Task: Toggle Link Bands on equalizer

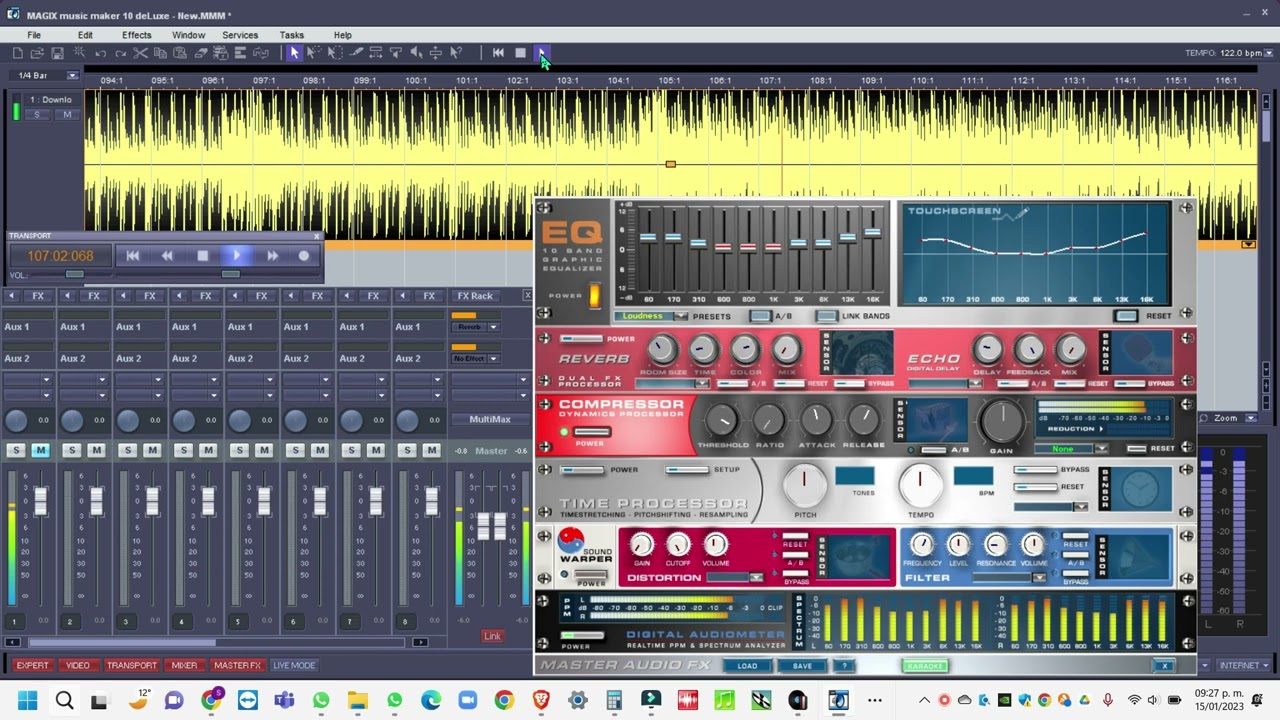Action: pos(826,316)
